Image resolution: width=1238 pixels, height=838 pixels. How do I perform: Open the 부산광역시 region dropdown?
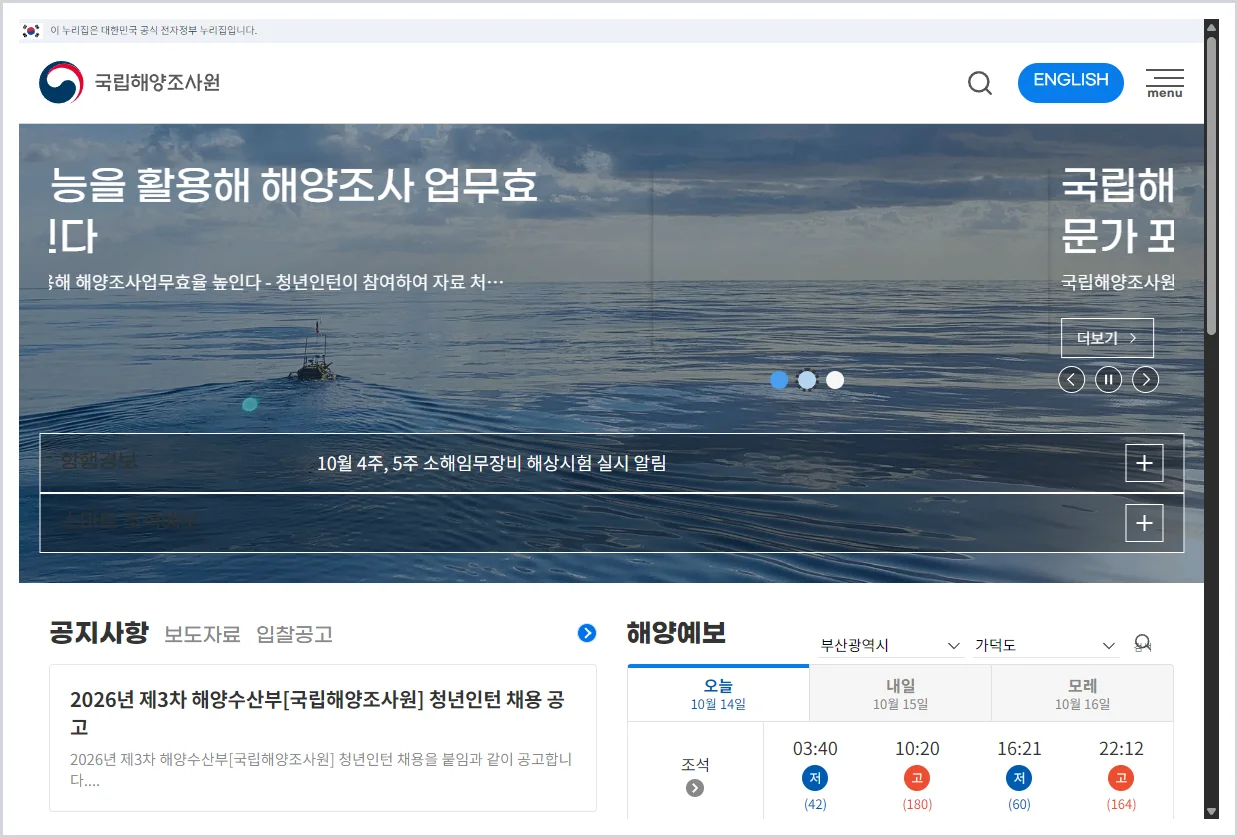click(x=889, y=645)
